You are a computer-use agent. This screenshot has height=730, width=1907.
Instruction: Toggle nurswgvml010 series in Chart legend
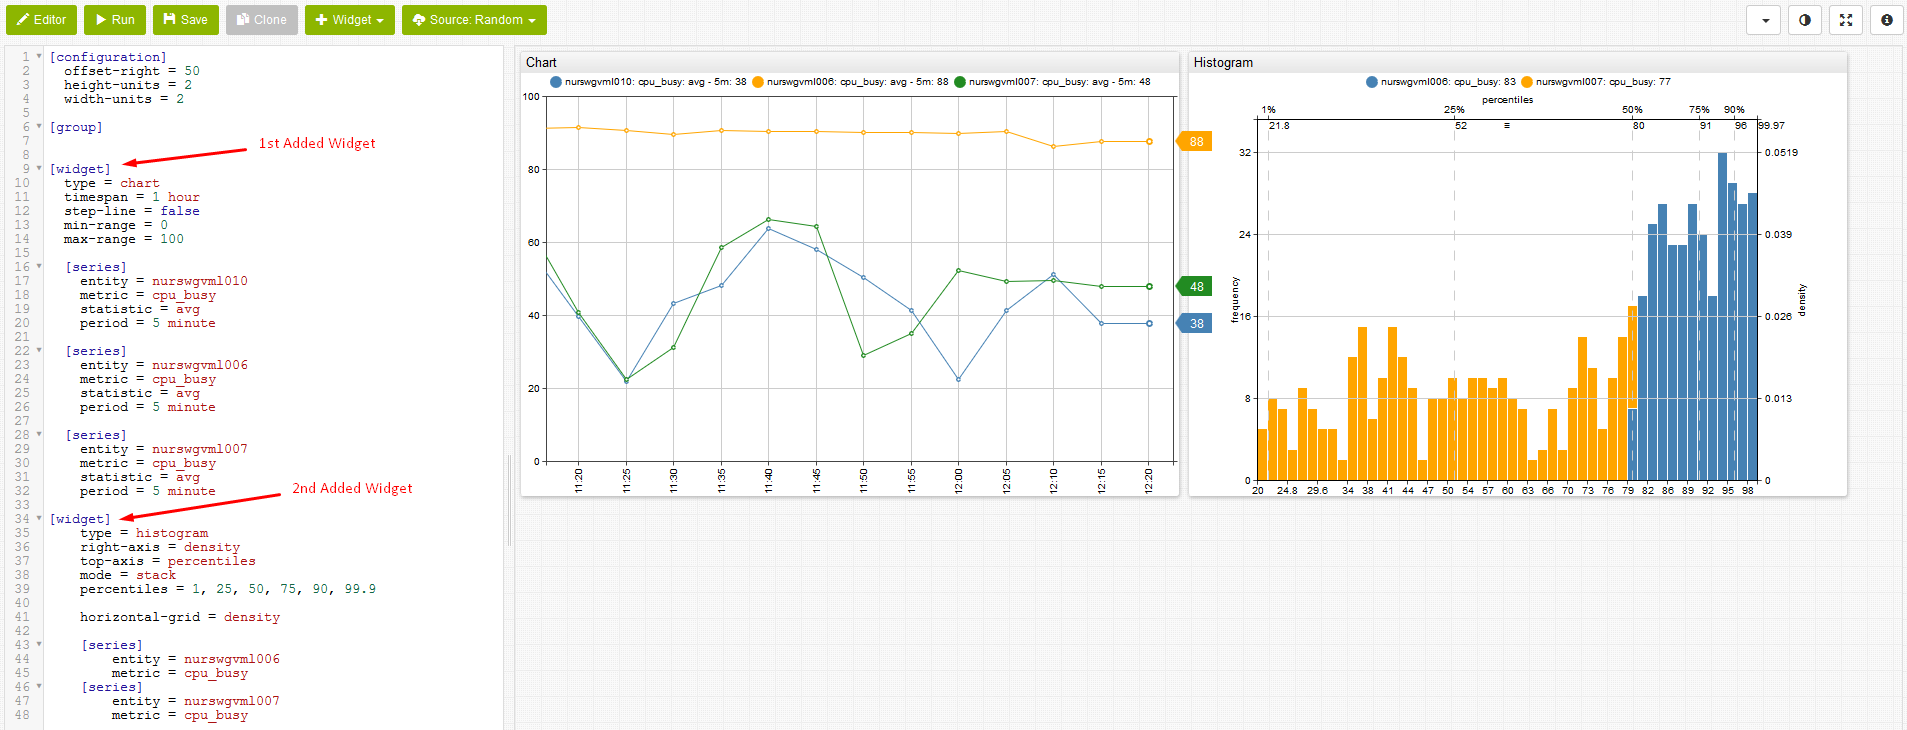click(648, 82)
